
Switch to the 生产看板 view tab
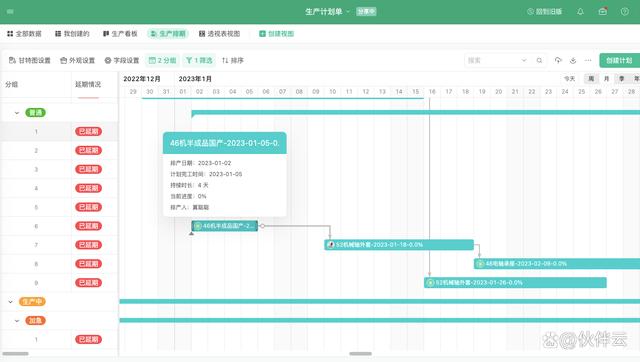coord(120,33)
